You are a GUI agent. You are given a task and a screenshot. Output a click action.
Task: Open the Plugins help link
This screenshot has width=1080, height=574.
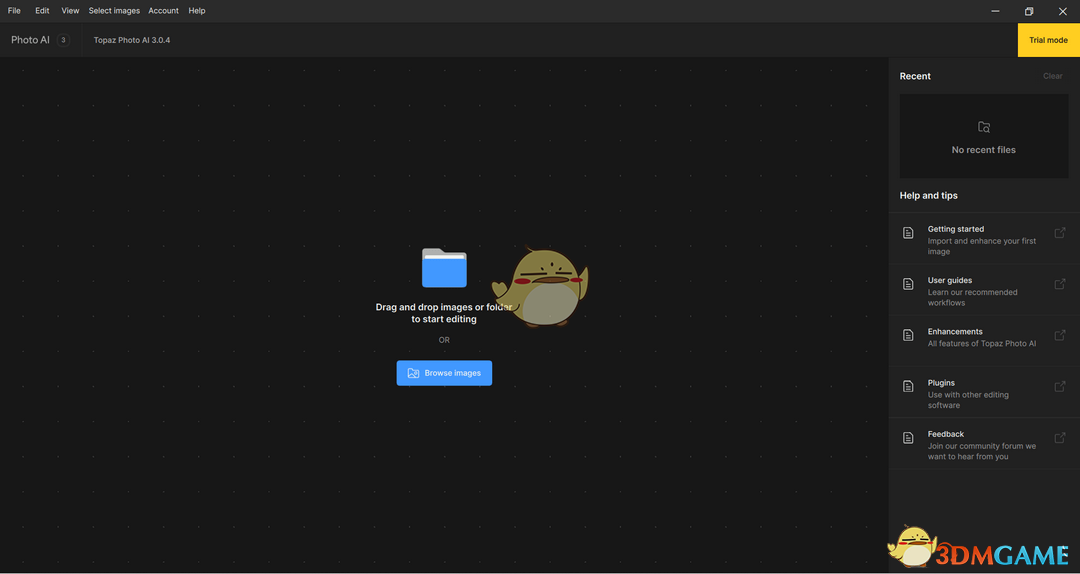point(984,392)
